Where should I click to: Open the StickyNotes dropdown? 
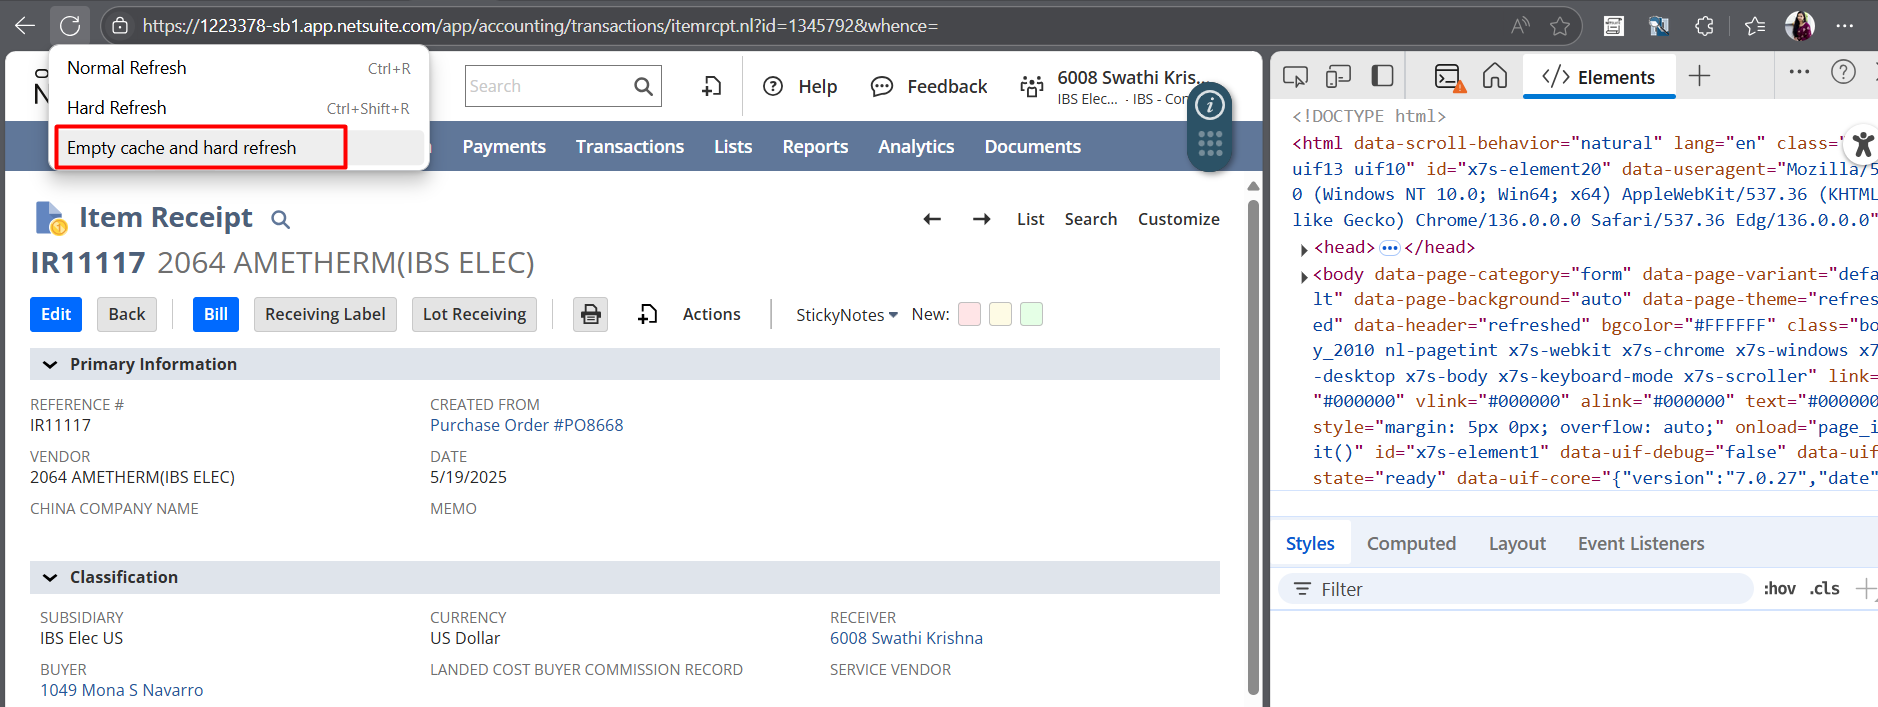tap(846, 315)
